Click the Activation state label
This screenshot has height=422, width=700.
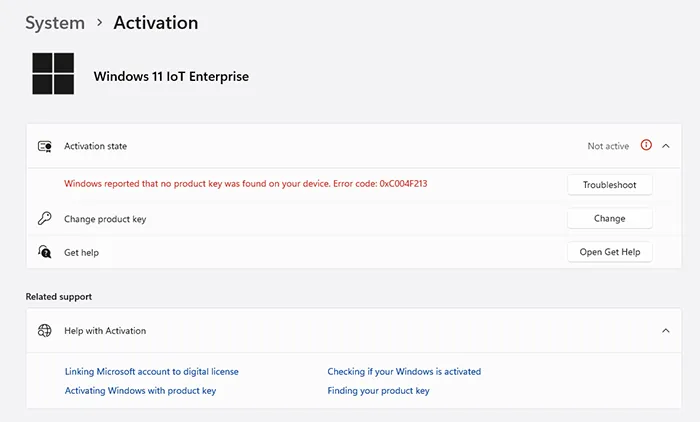pos(96,146)
